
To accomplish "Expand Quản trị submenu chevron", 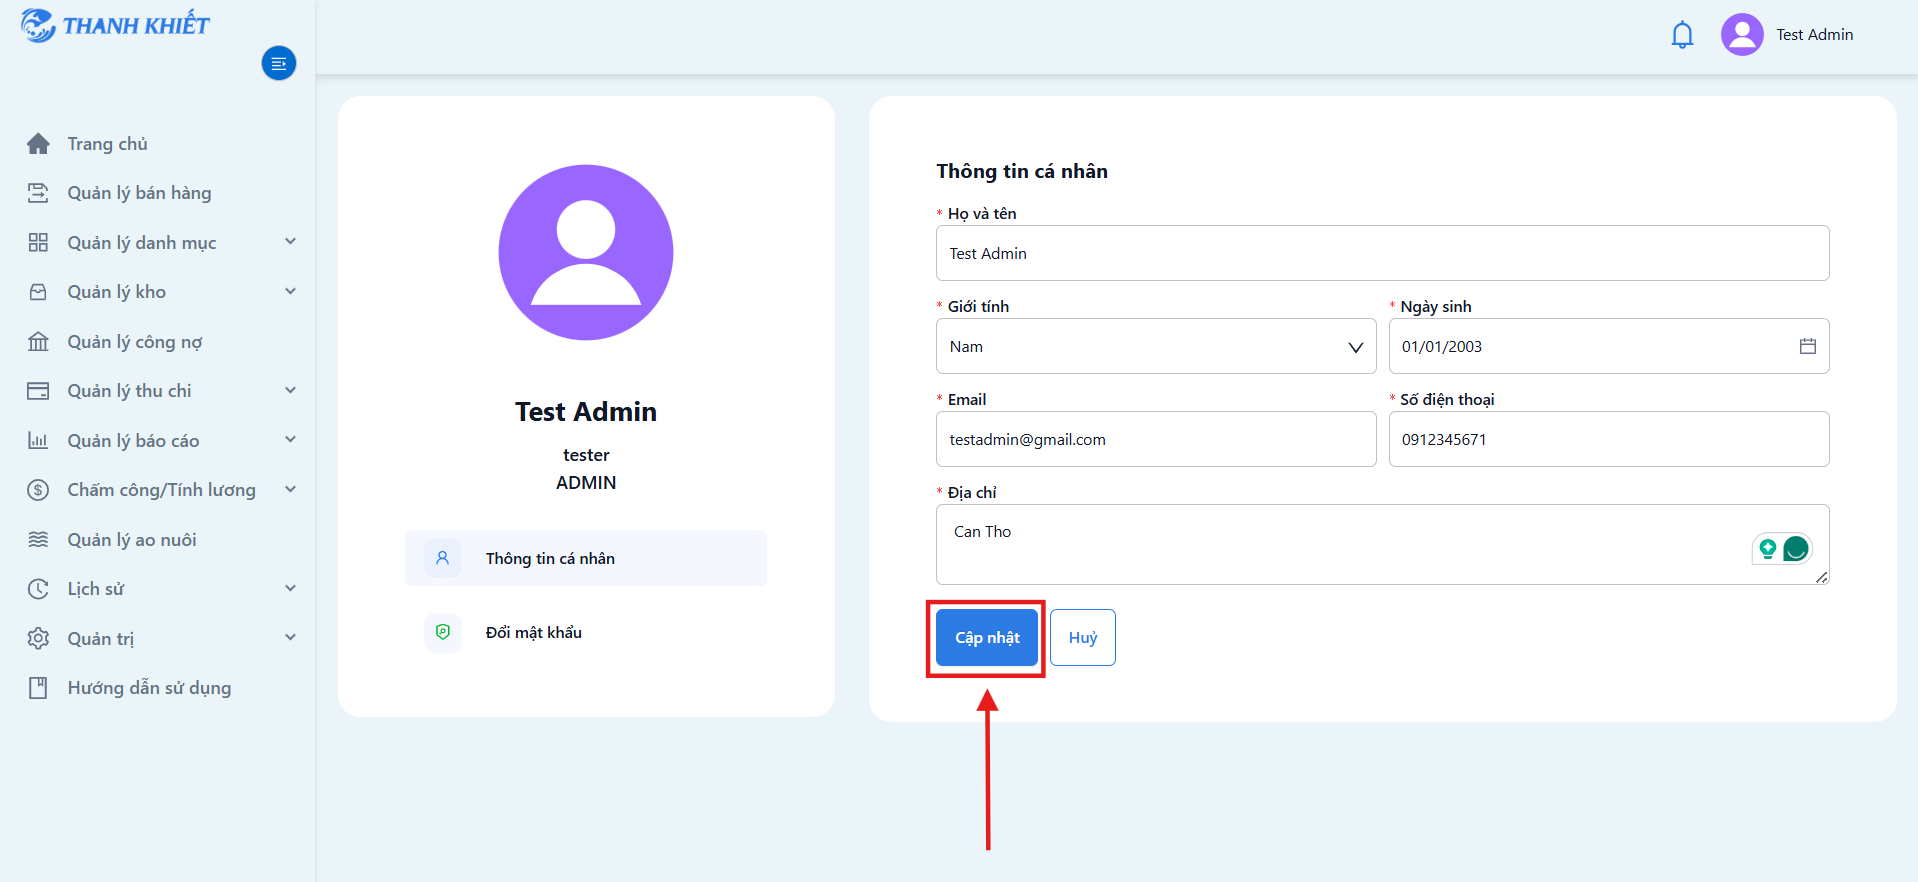I will click(291, 637).
